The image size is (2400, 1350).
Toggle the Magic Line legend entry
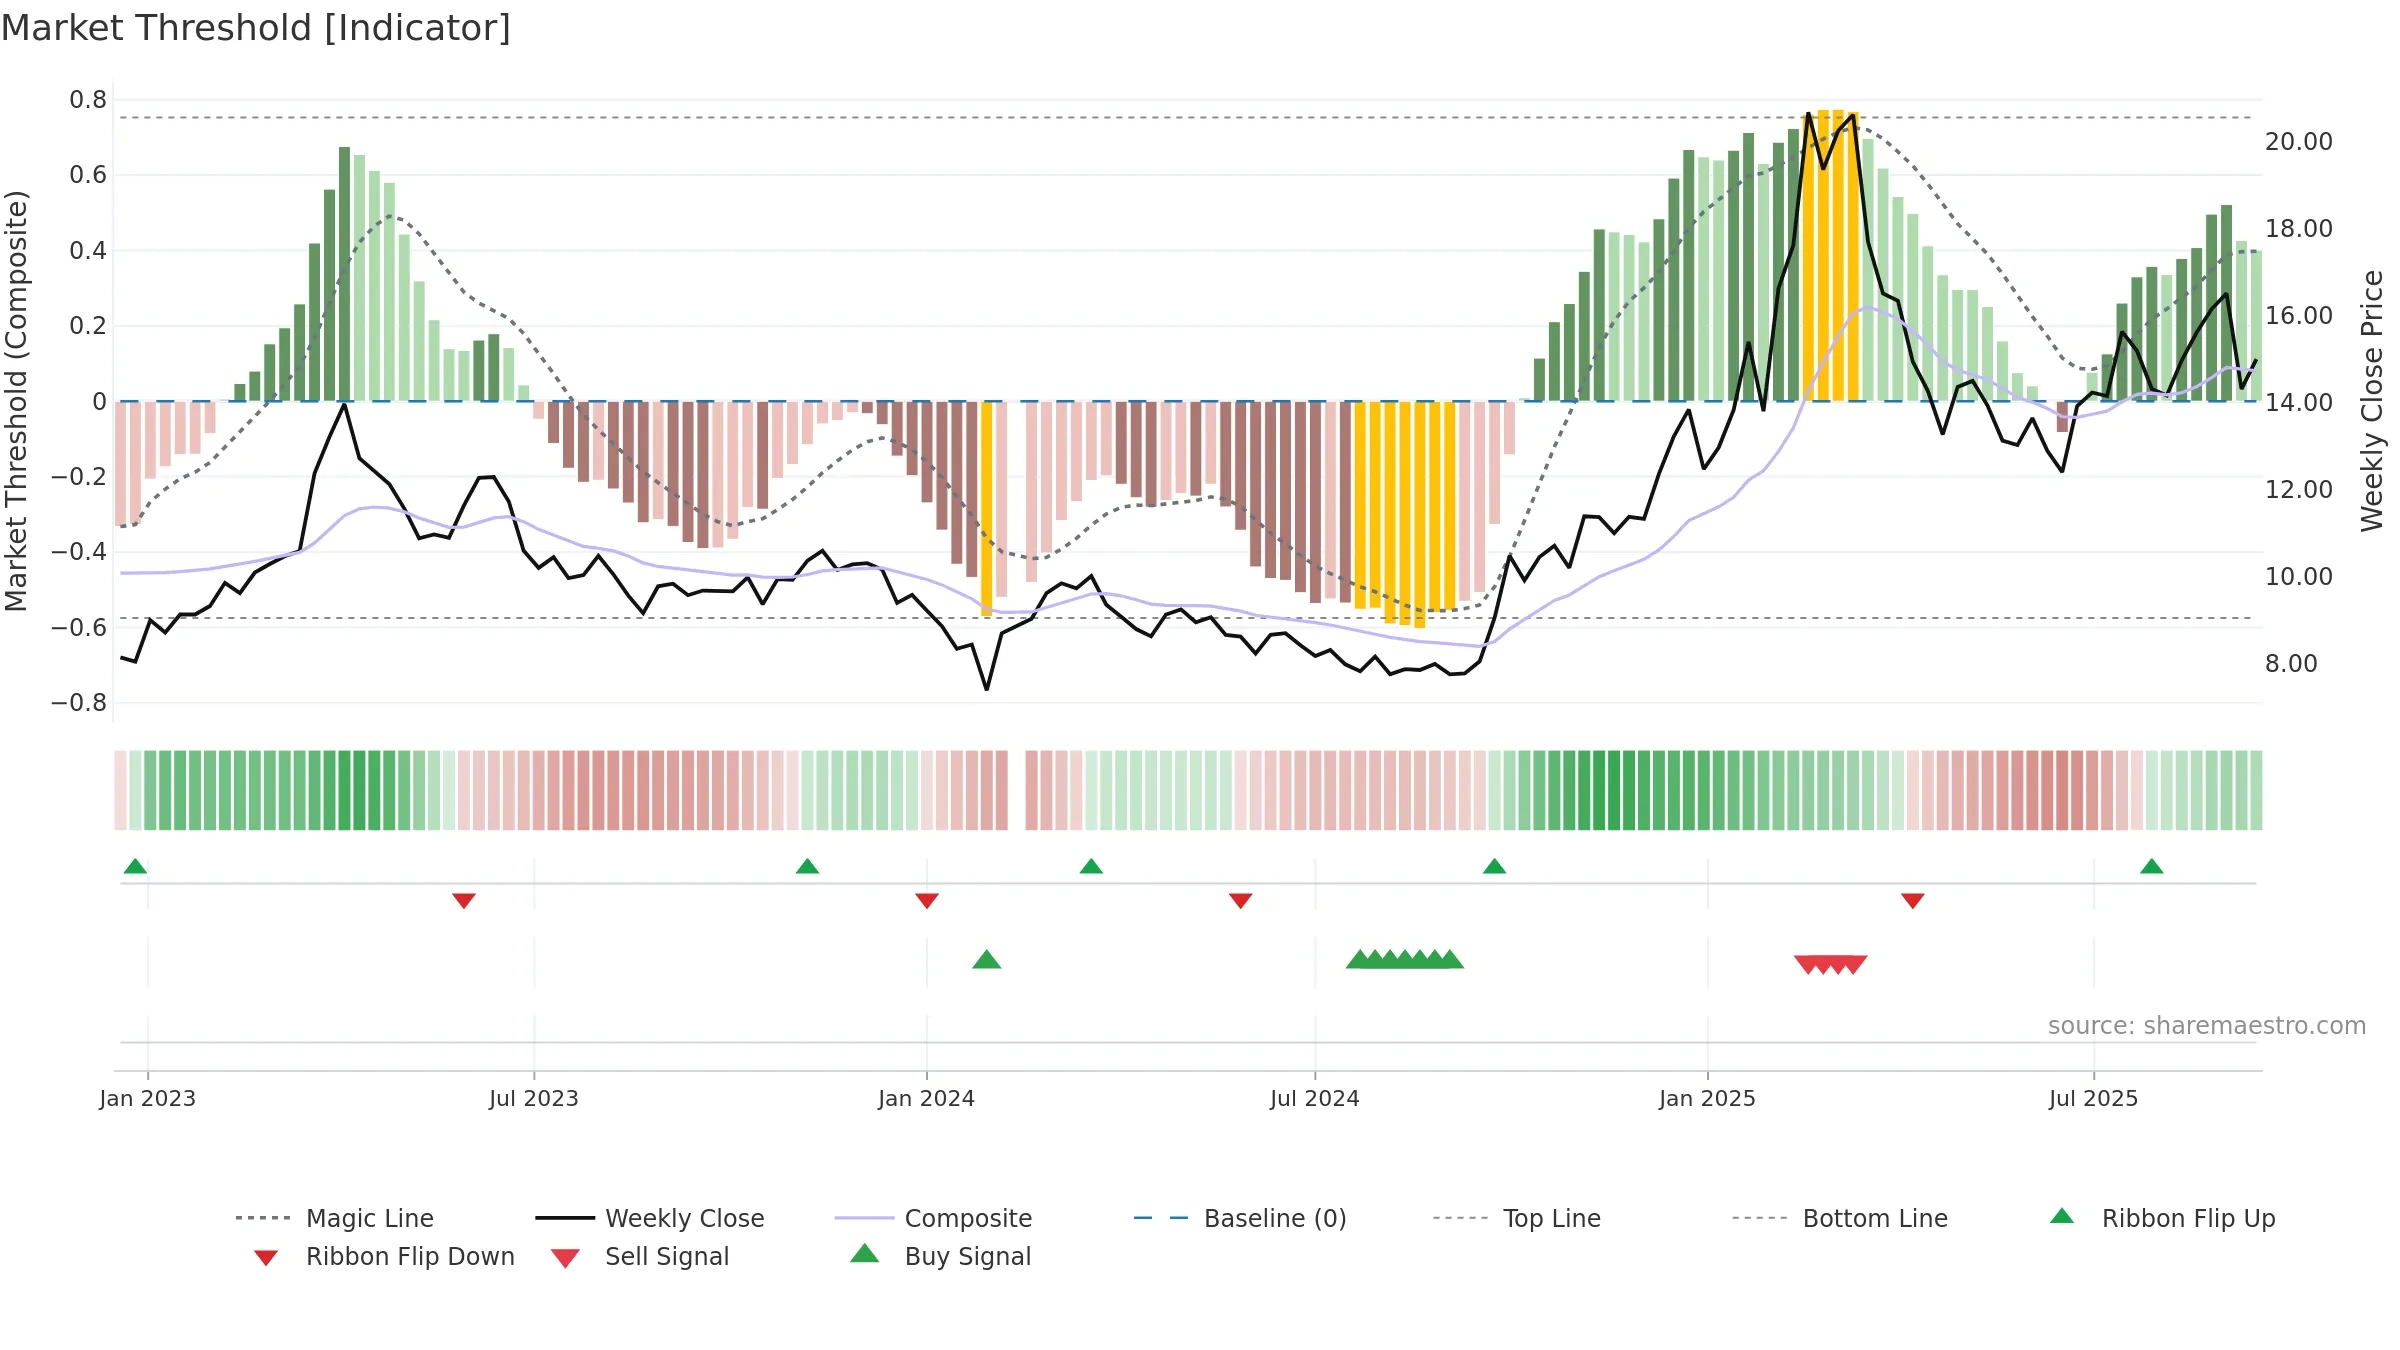334,1218
